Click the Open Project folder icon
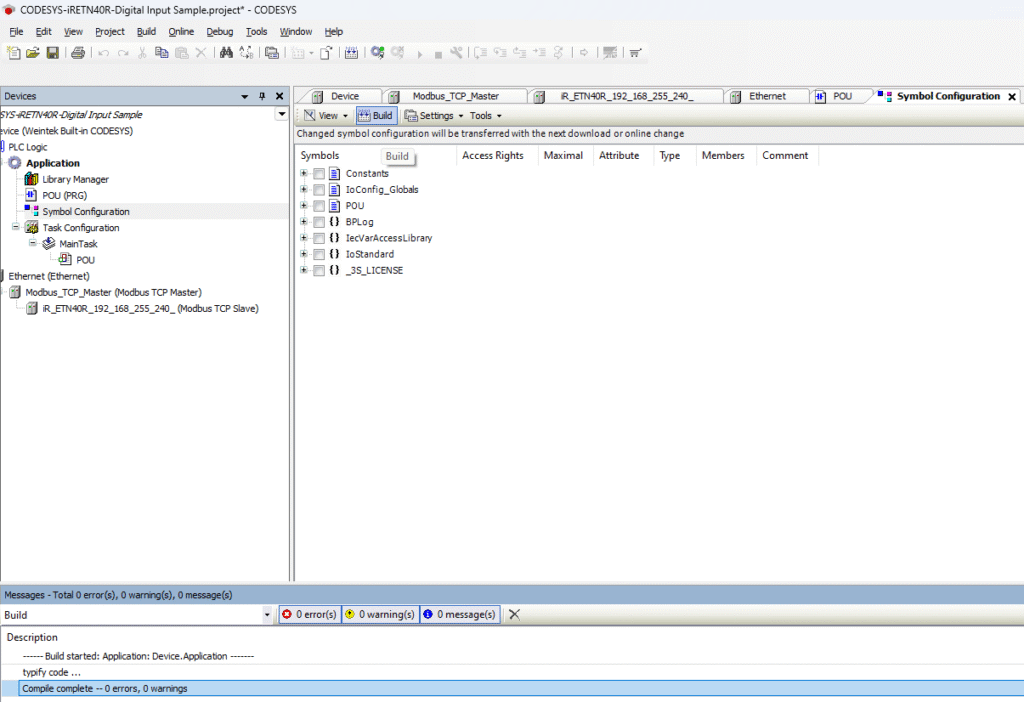The height and width of the screenshot is (702, 1024). click(33, 53)
